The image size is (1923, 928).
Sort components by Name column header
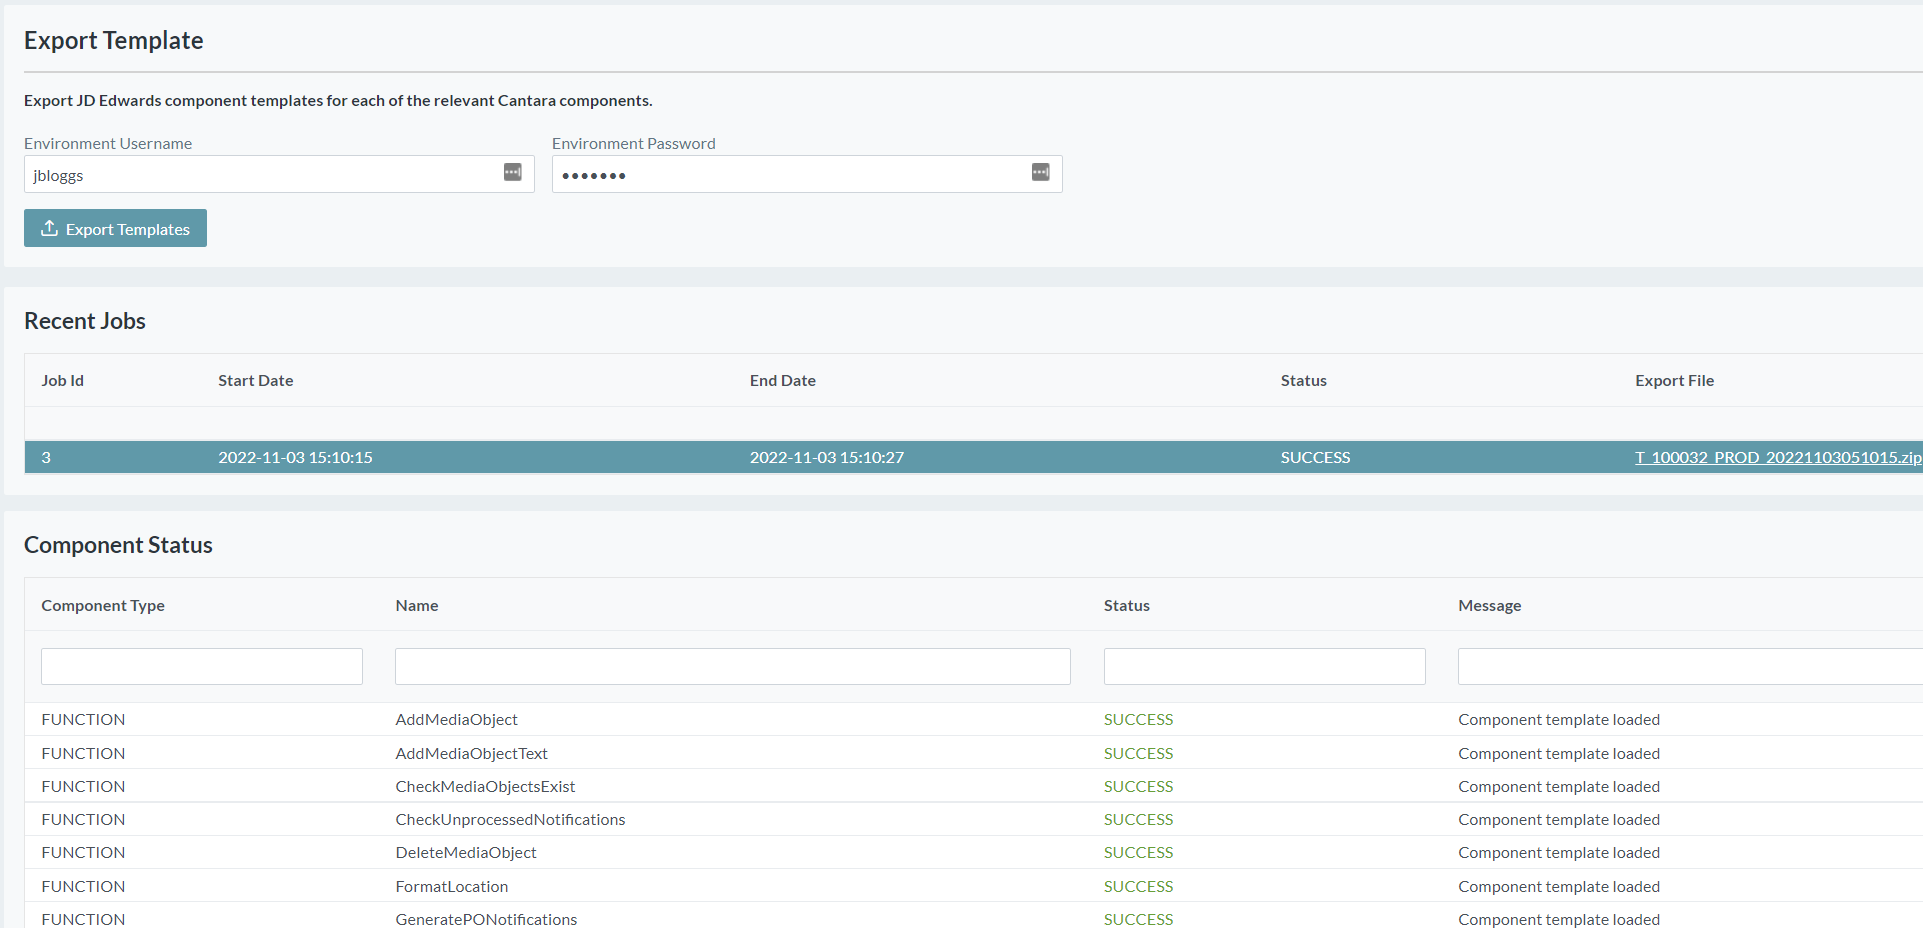point(416,606)
